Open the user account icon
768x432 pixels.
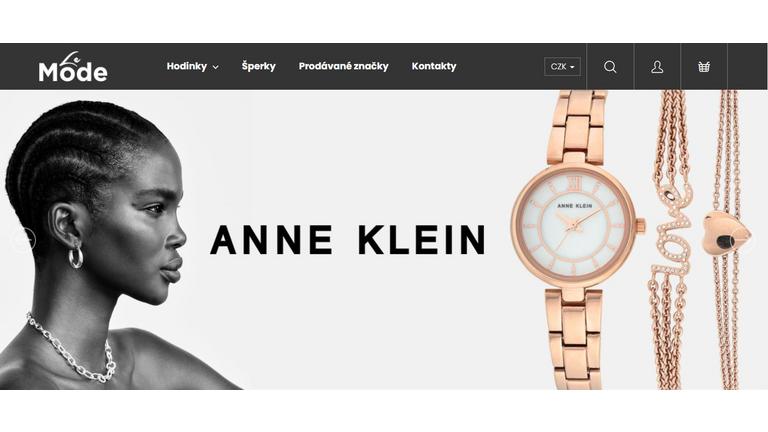[x=657, y=67]
